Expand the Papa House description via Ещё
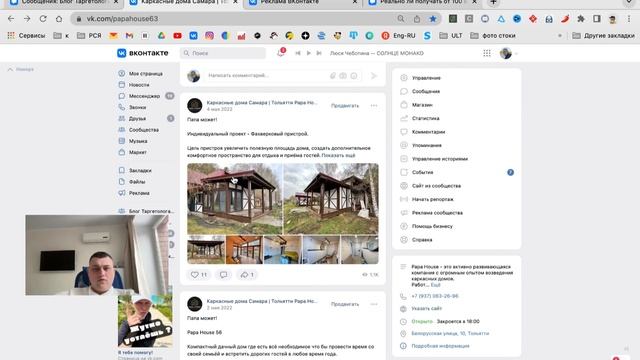This screenshot has width=640, height=360. tap(436, 285)
